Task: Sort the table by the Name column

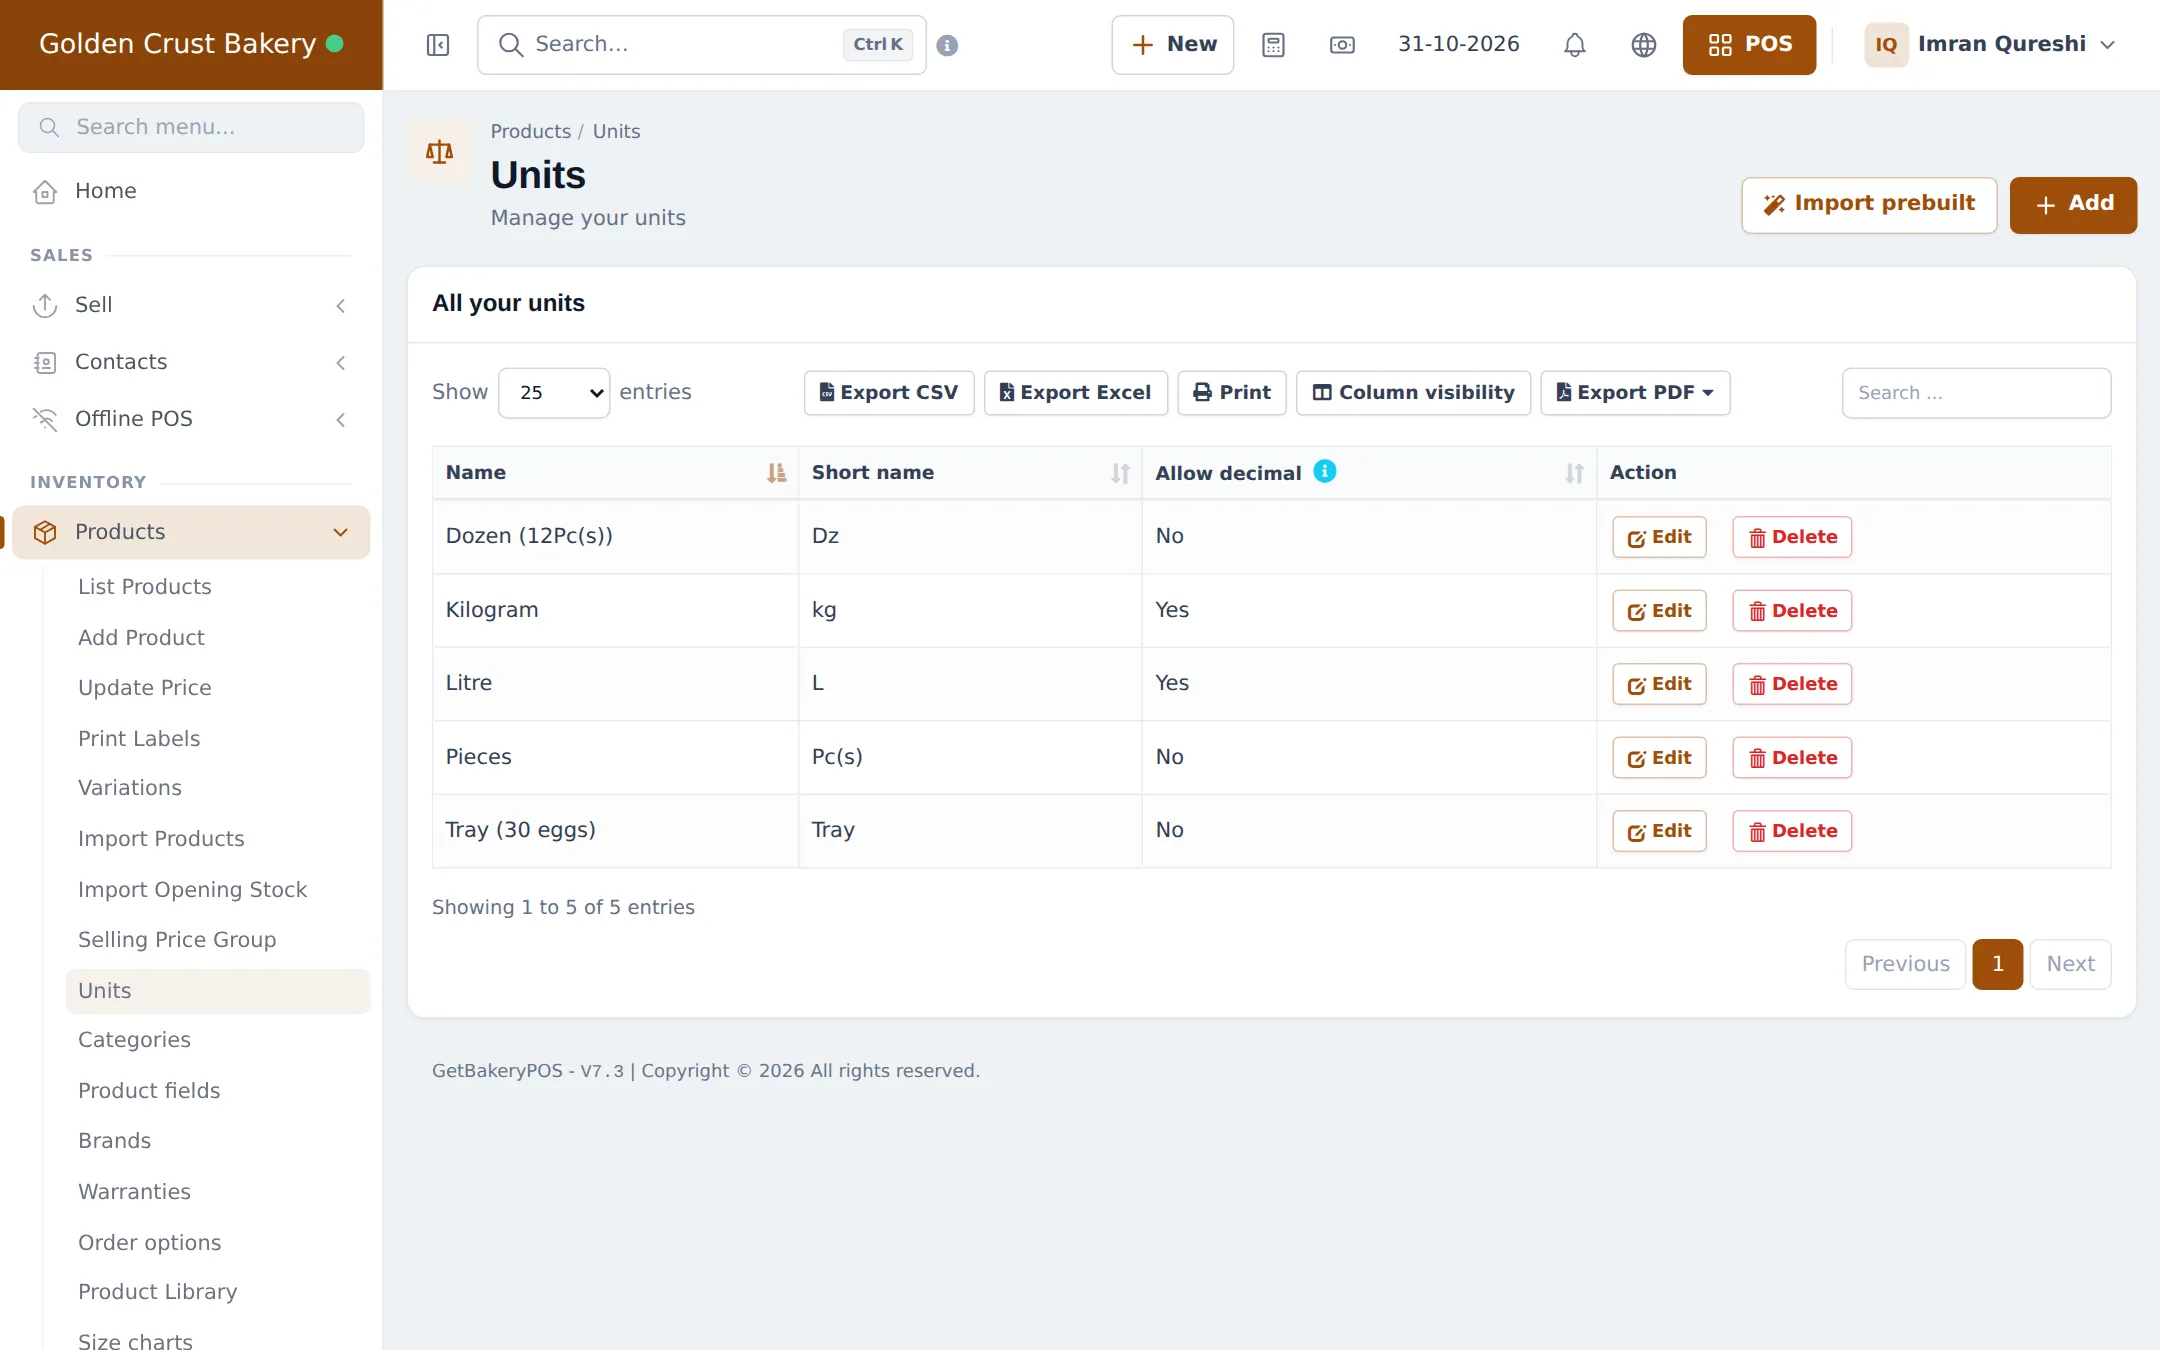Action: point(776,473)
